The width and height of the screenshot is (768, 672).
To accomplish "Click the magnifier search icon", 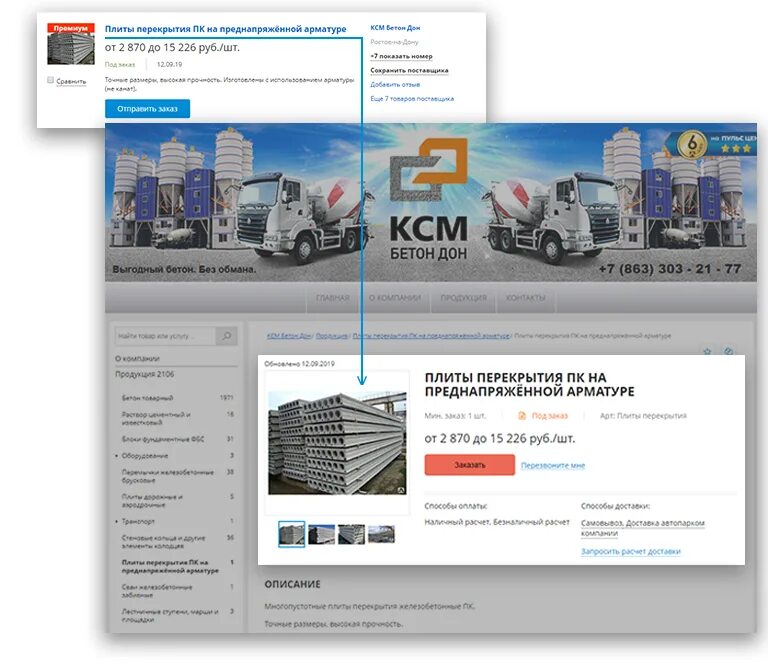I will pos(227,336).
